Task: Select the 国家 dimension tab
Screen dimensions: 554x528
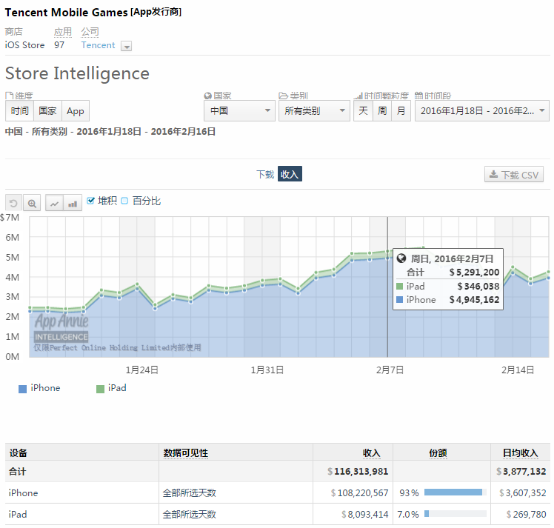Action: (x=47, y=111)
